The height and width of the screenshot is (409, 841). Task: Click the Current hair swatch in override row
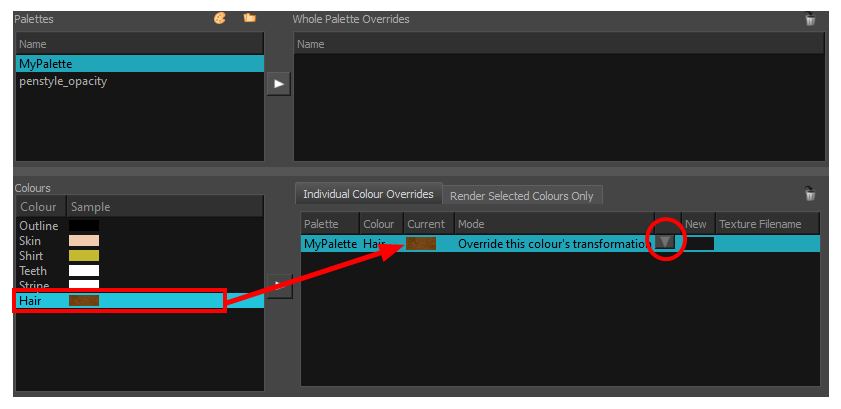point(421,243)
